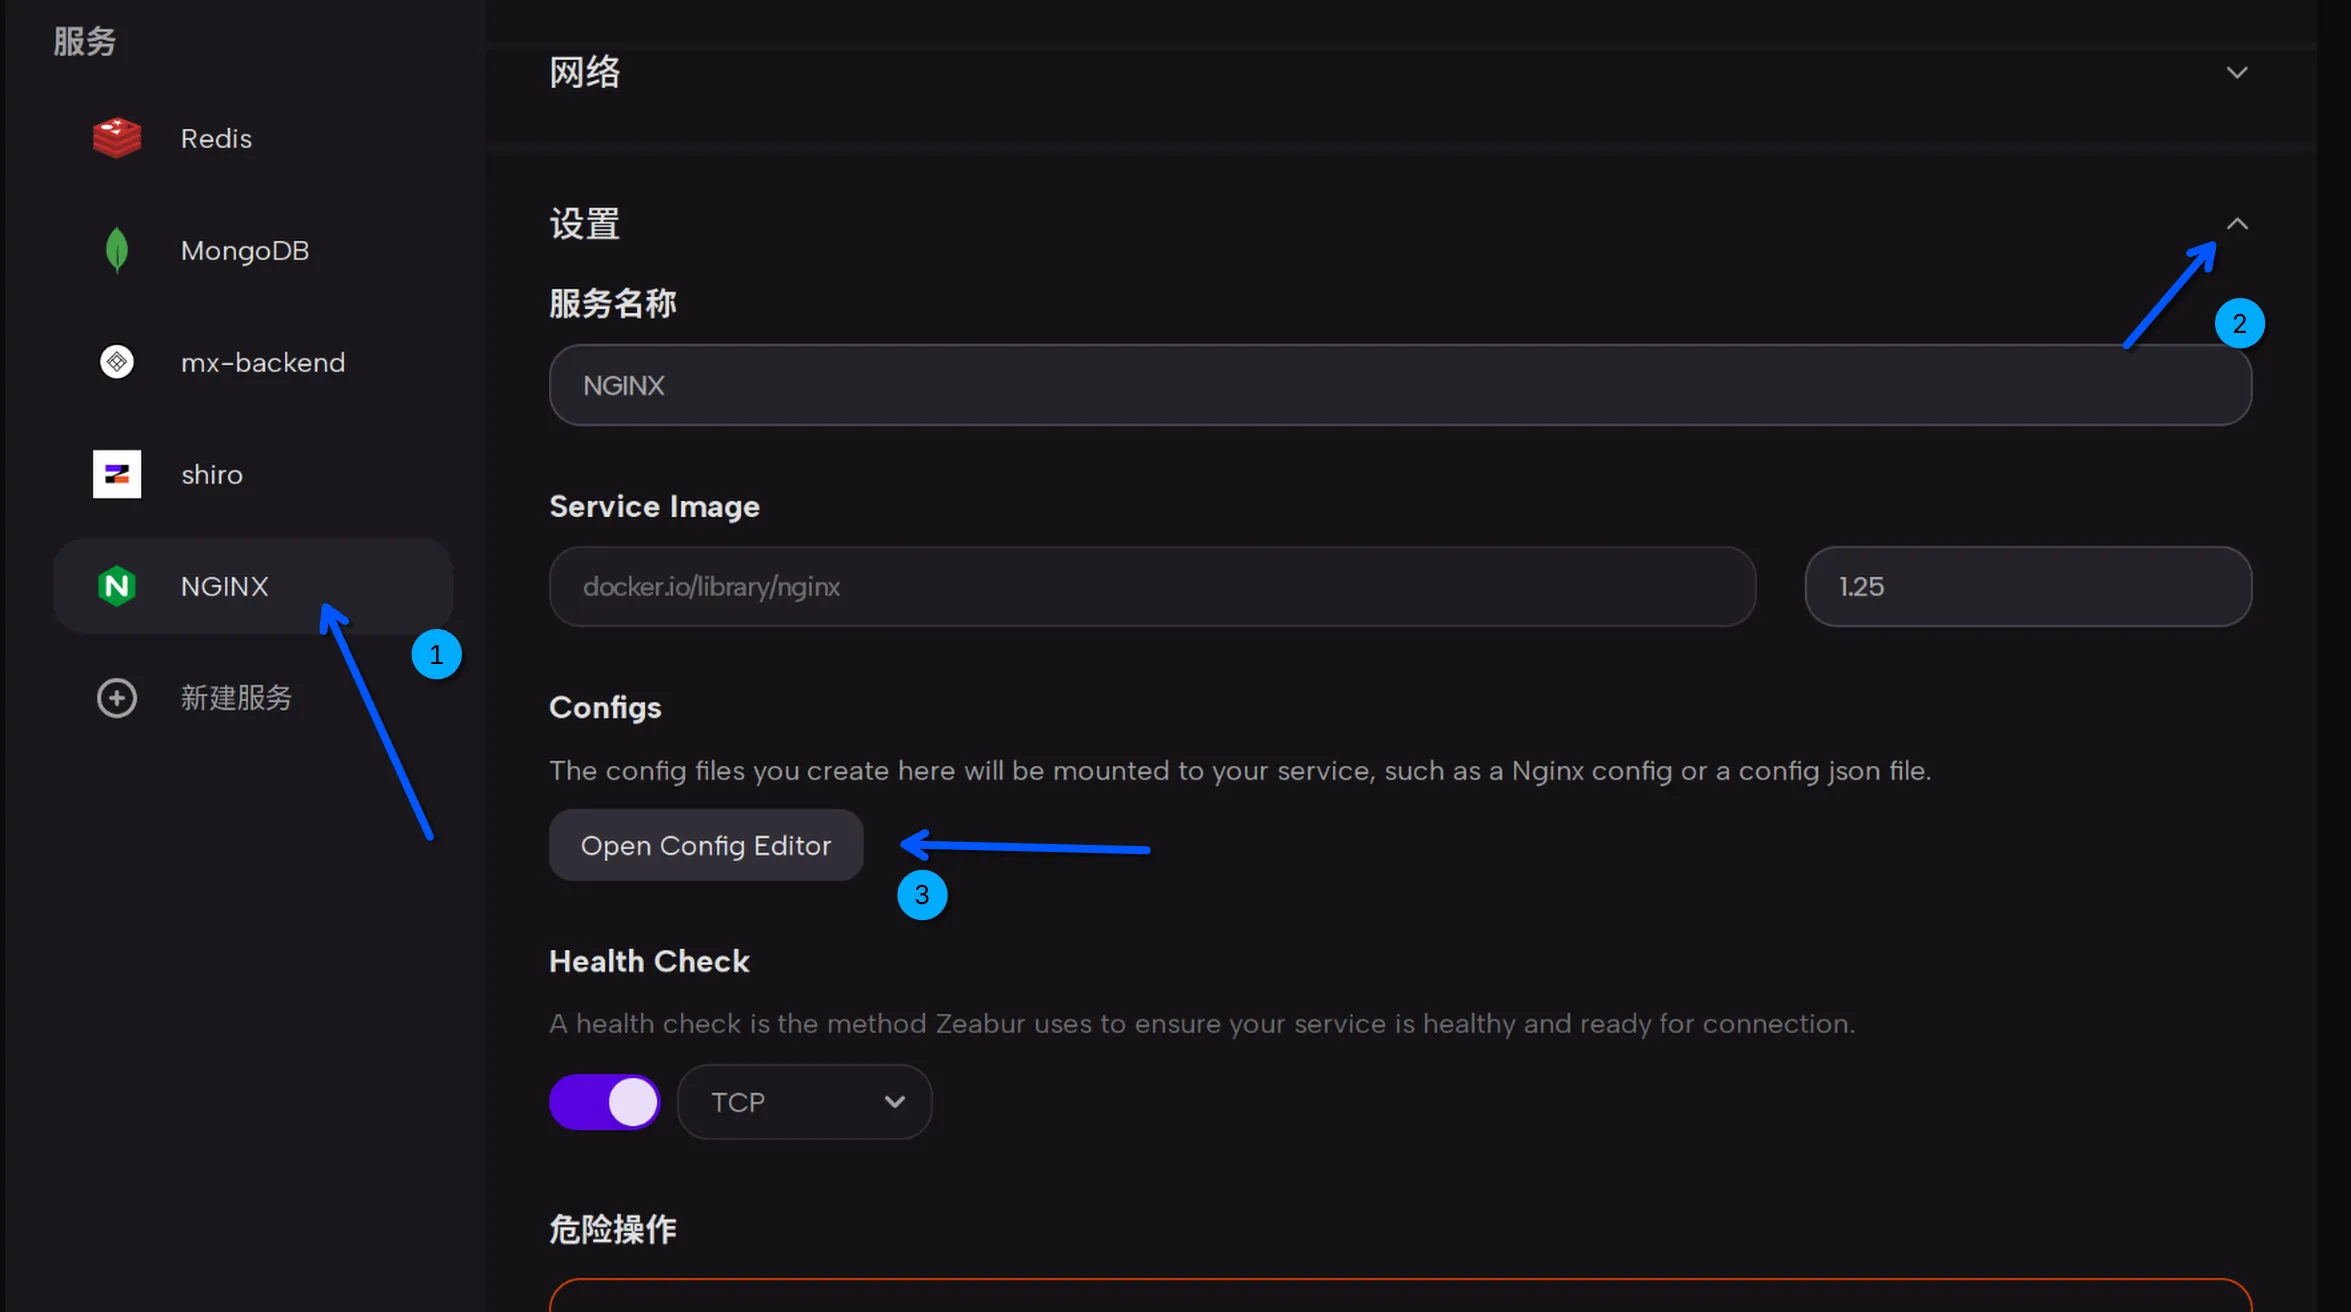The height and width of the screenshot is (1312, 2351).
Task: Click the docker.io/library/nginx image field
Action: tap(1151, 587)
